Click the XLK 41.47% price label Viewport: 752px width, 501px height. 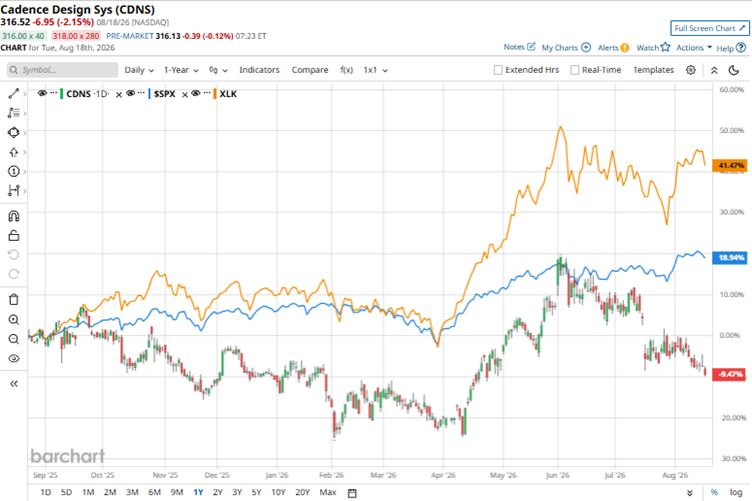731,165
